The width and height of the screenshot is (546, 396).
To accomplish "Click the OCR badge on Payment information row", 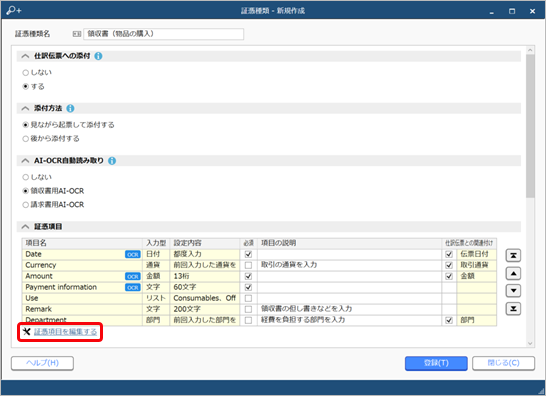I will click(x=133, y=288).
